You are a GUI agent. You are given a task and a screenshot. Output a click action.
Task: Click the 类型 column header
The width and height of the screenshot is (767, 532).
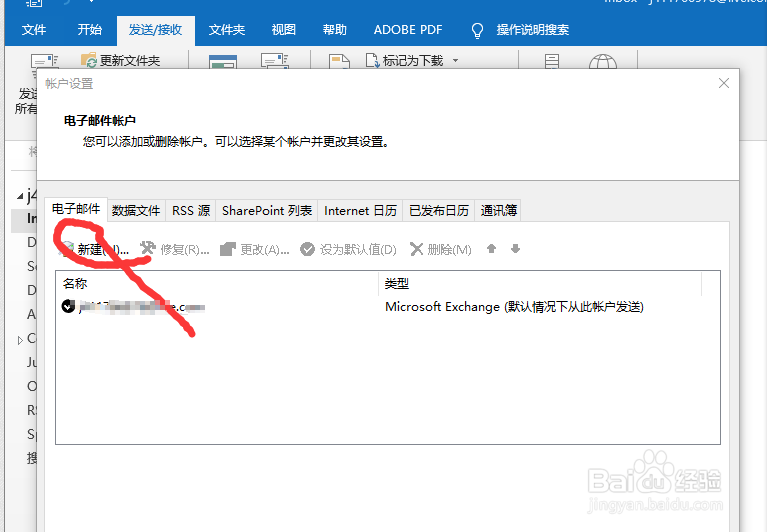click(x=540, y=284)
